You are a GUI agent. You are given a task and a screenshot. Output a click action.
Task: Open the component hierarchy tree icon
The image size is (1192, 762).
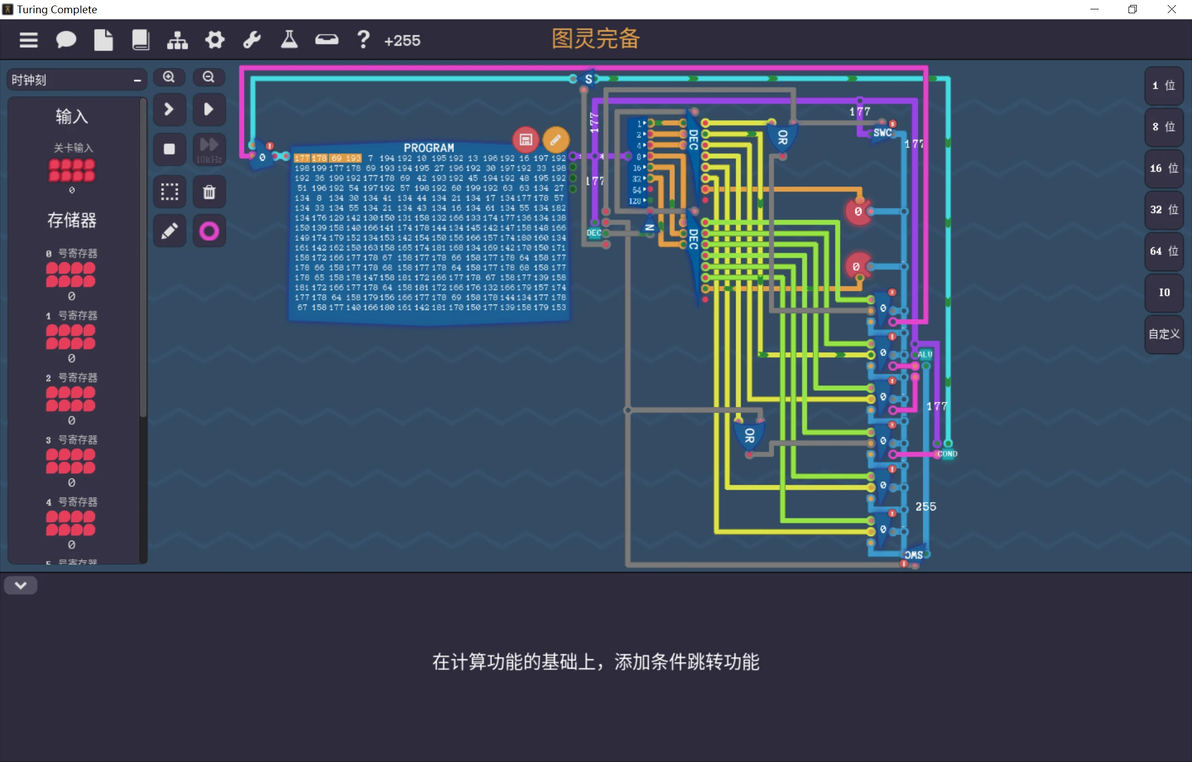177,40
